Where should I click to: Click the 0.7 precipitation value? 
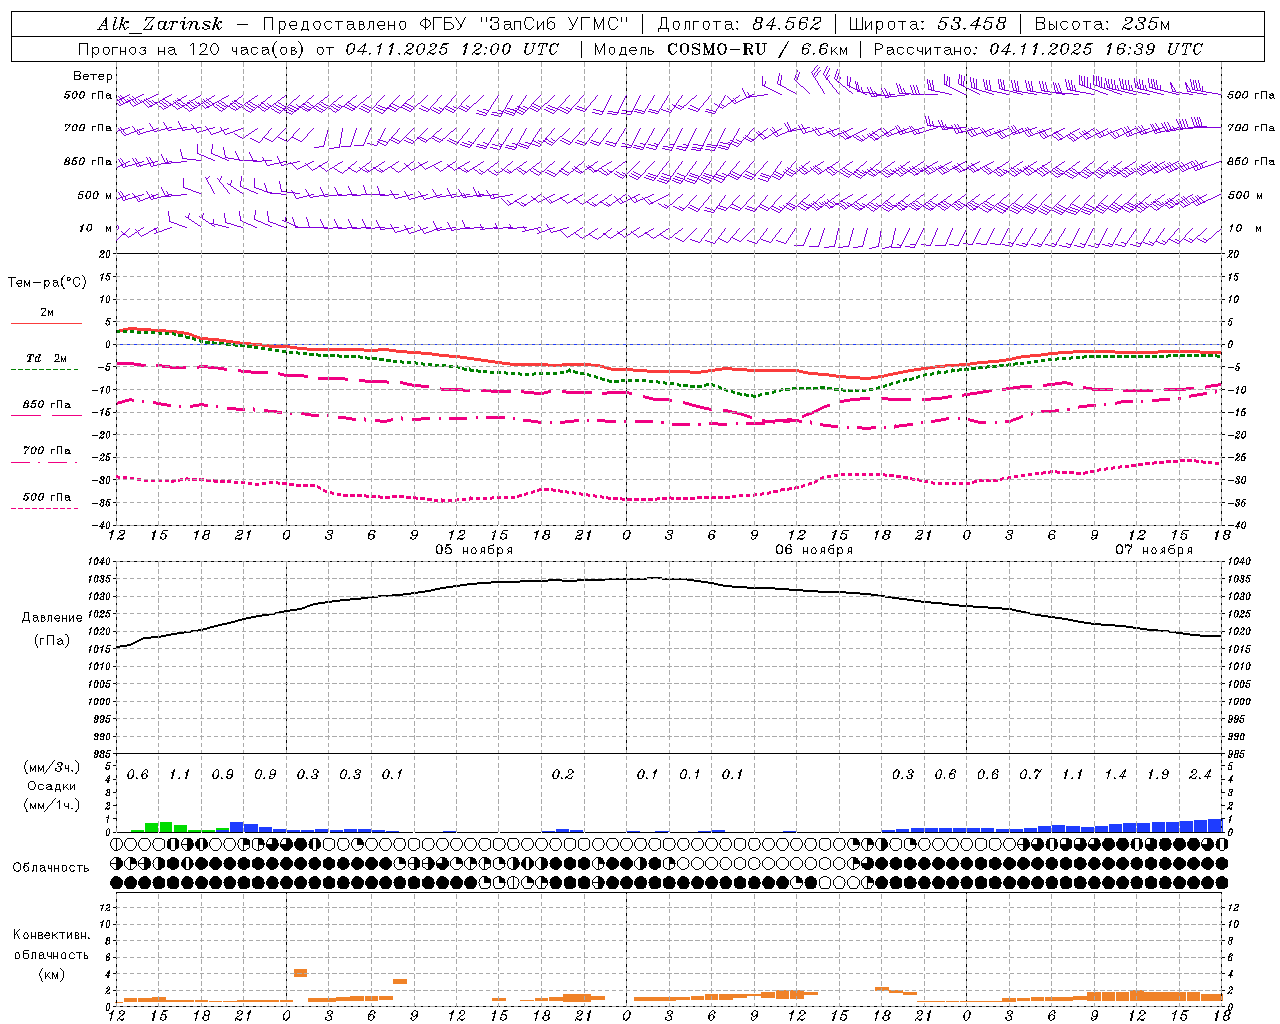pyautogui.click(x=1030, y=774)
